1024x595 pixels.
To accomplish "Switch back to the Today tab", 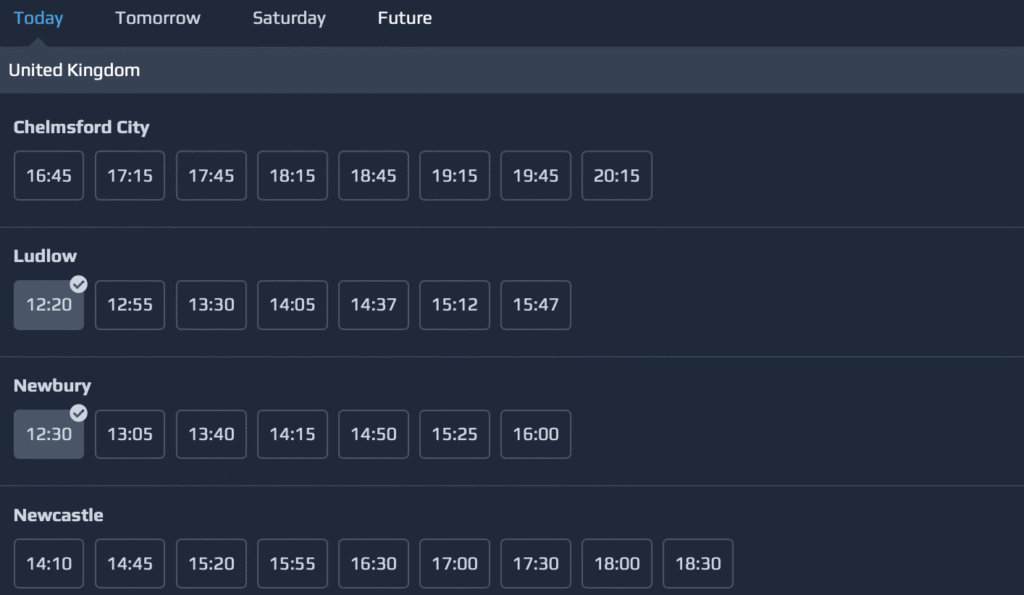I will (x=37, y=18).
